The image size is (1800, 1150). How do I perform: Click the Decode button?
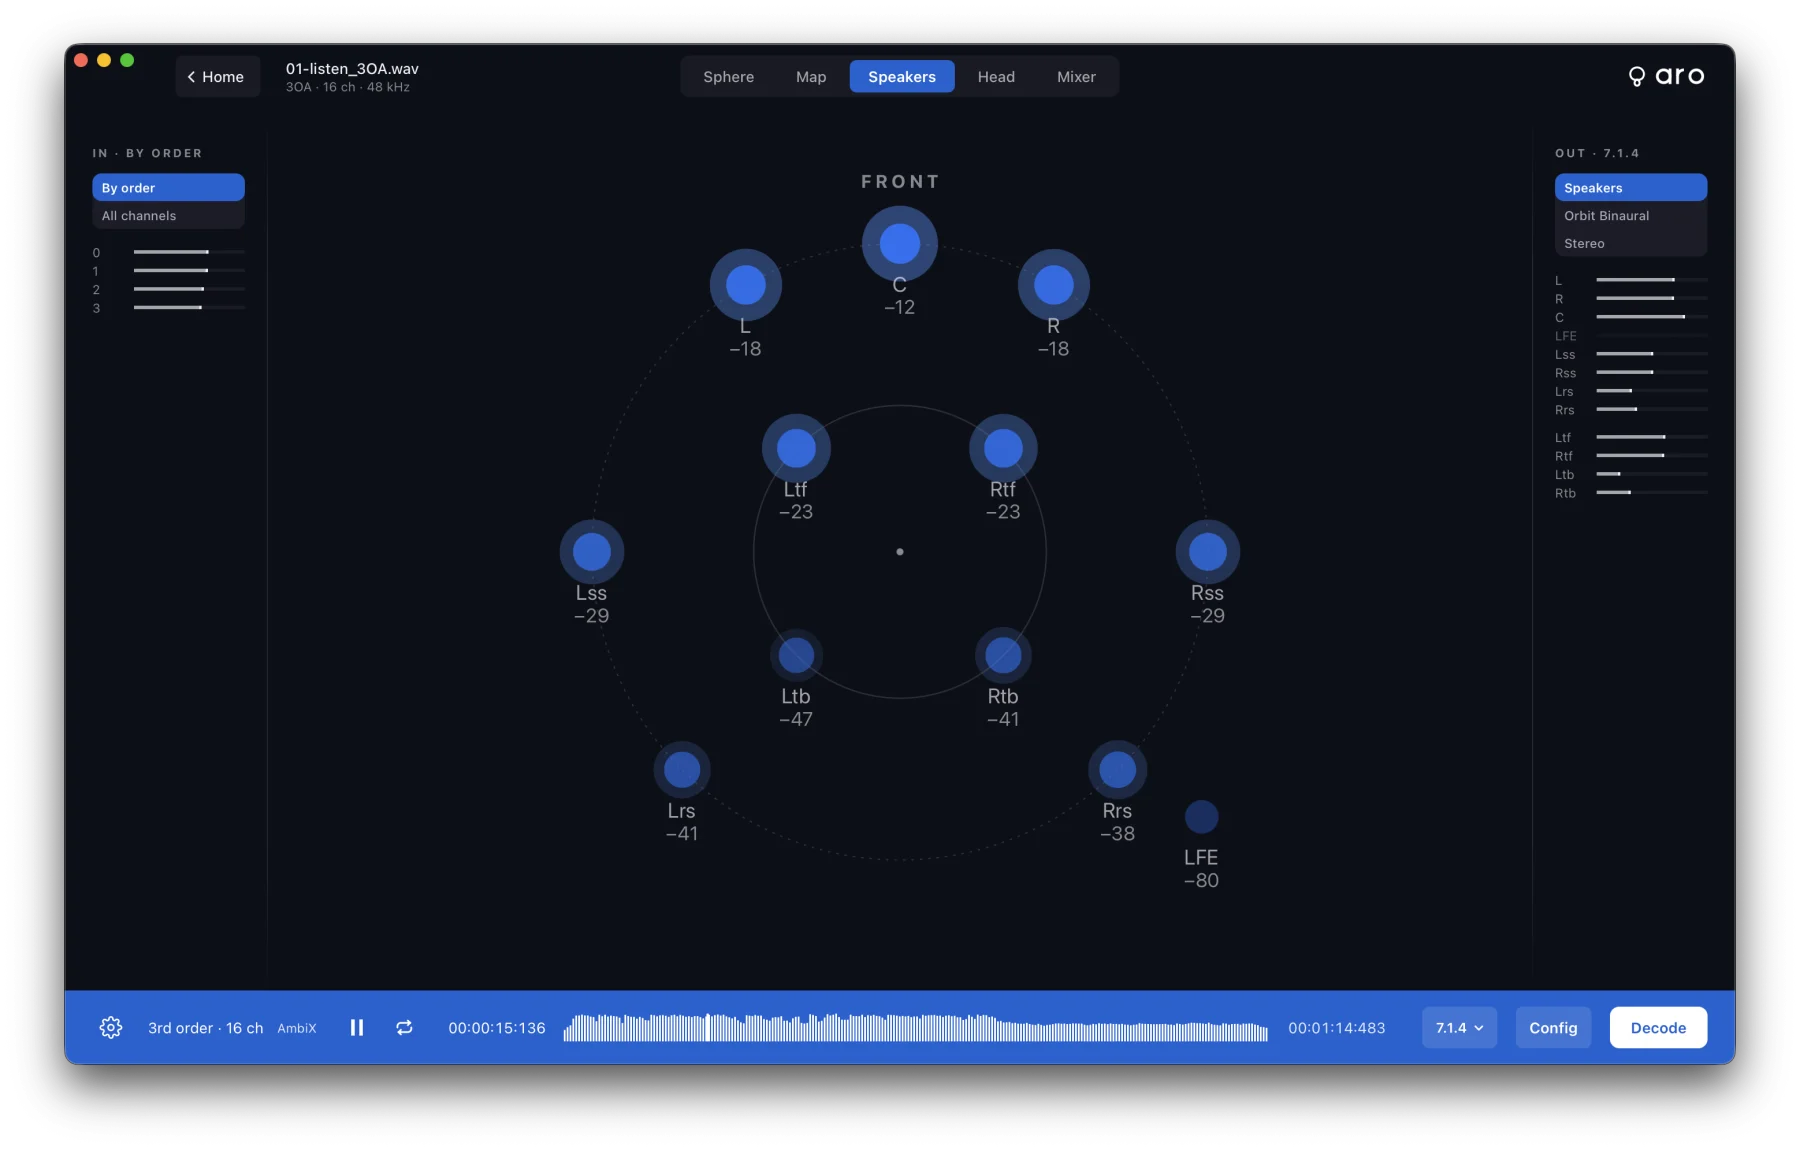1658,1028
